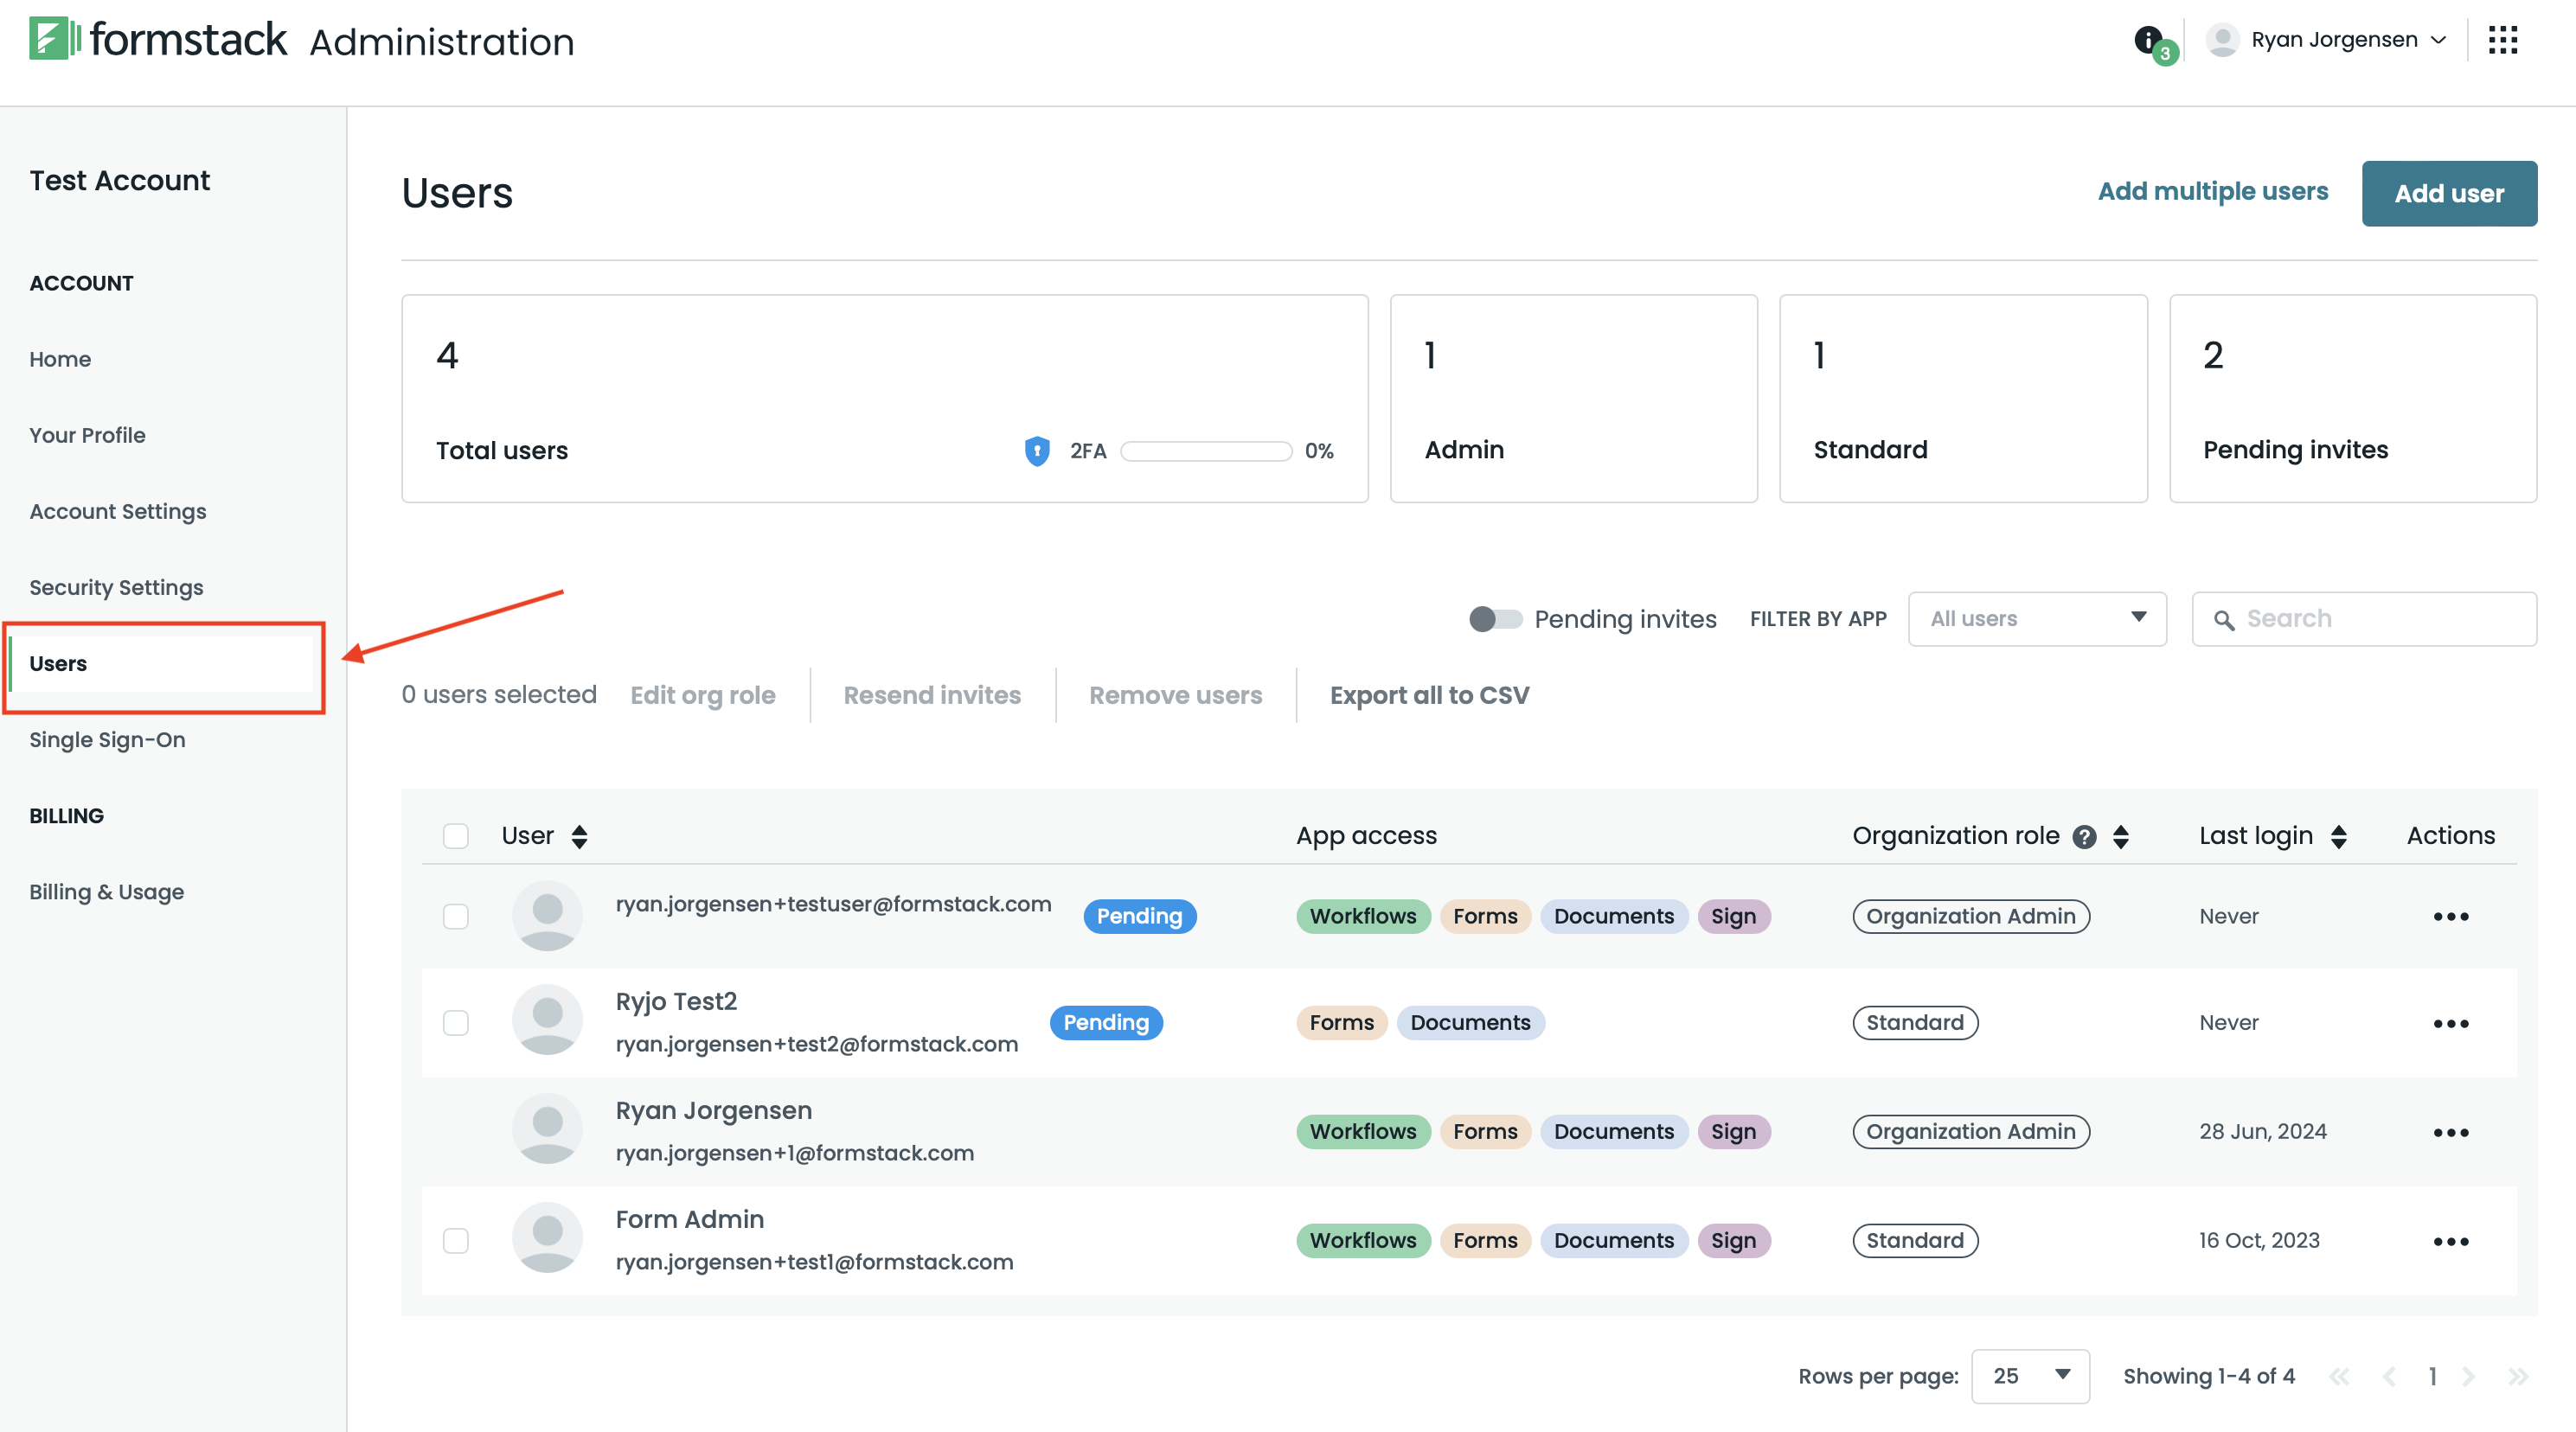The image size is (2576, 1432).
Task: Check the select-all users checkbox in header
Action: (x=456, y=836)
